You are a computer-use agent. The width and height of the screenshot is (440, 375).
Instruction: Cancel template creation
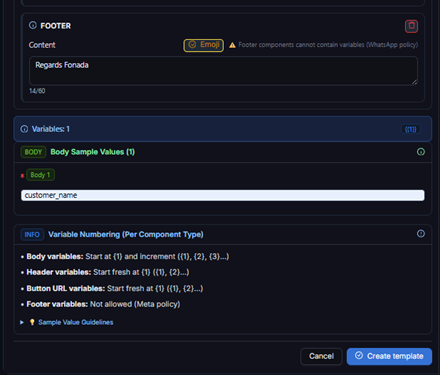321,356
